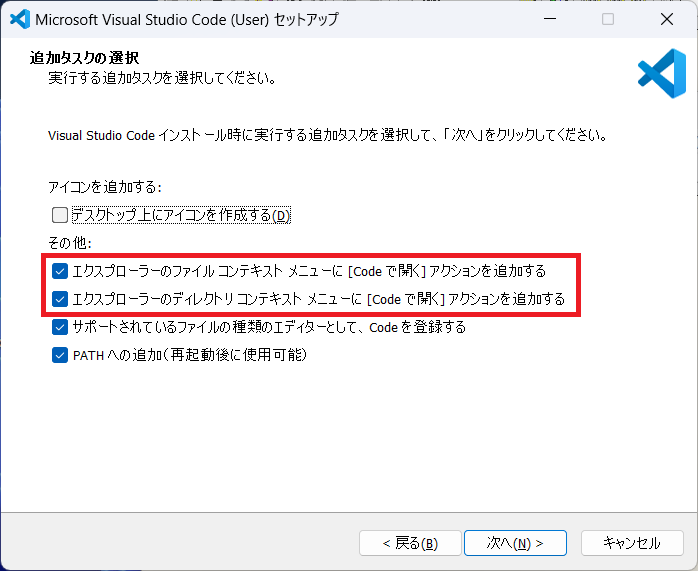This screenshot has height=571, width=698.
Task: Click the VS Code icon in title bar
Action: pos(18,19)
